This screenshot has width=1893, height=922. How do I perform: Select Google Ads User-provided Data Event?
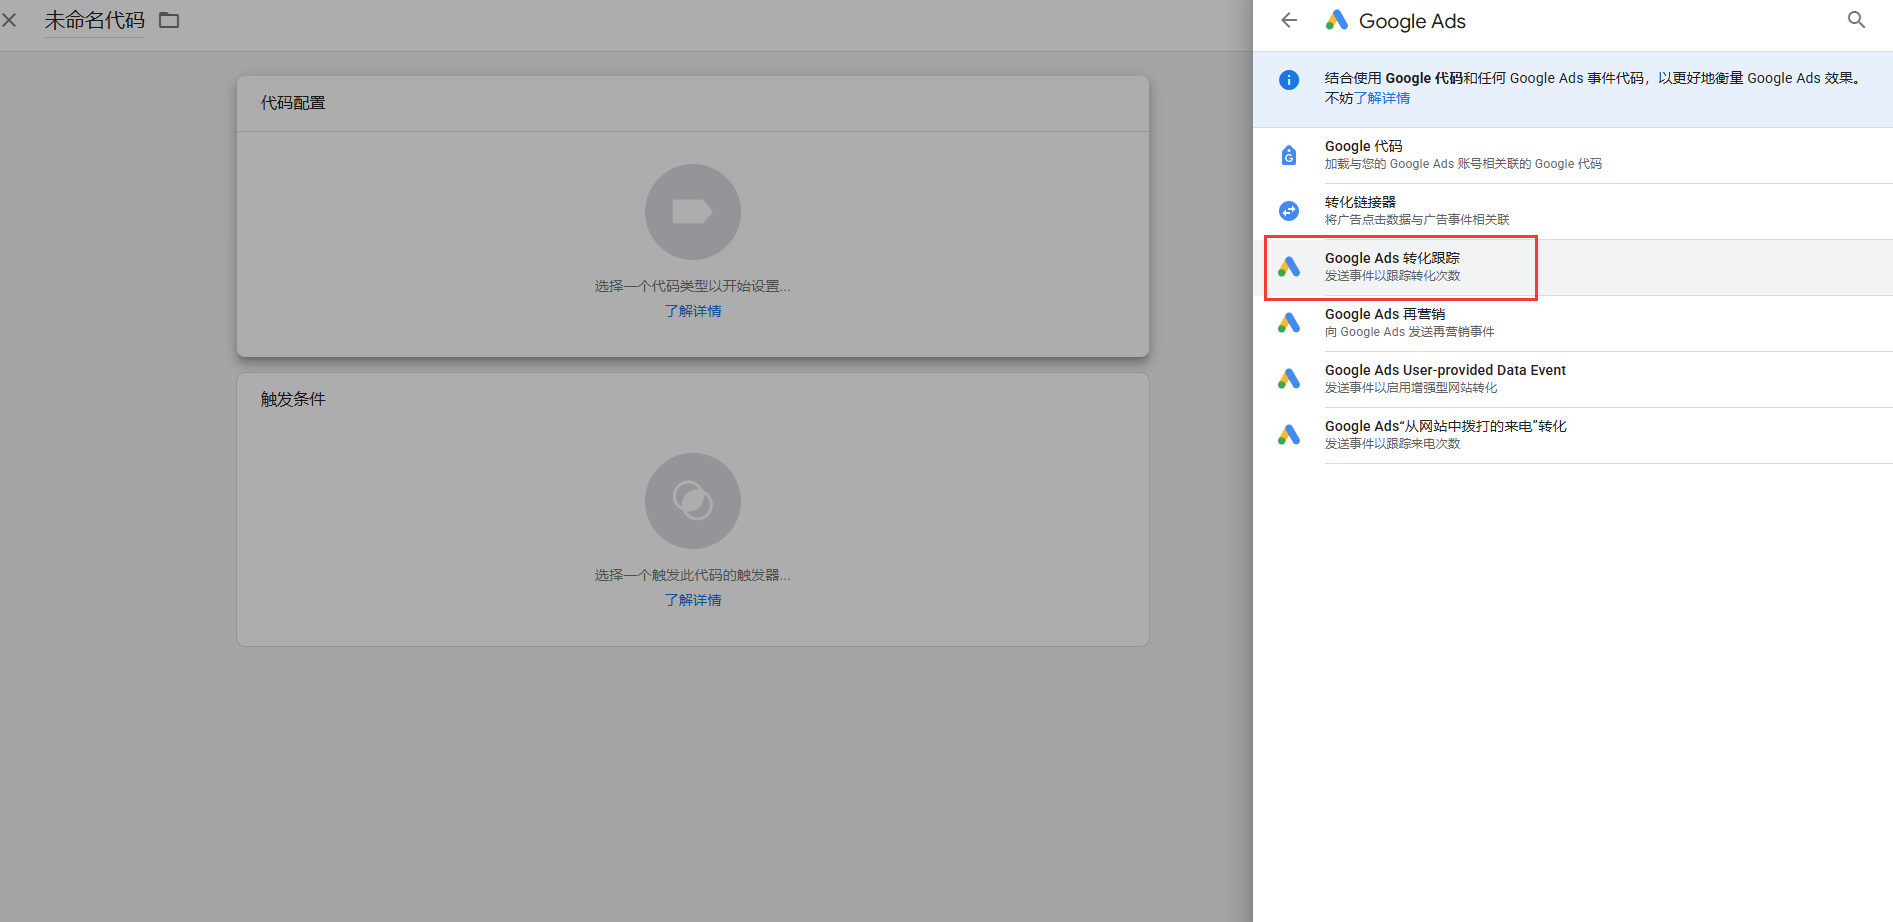[x=1573, y=379]
